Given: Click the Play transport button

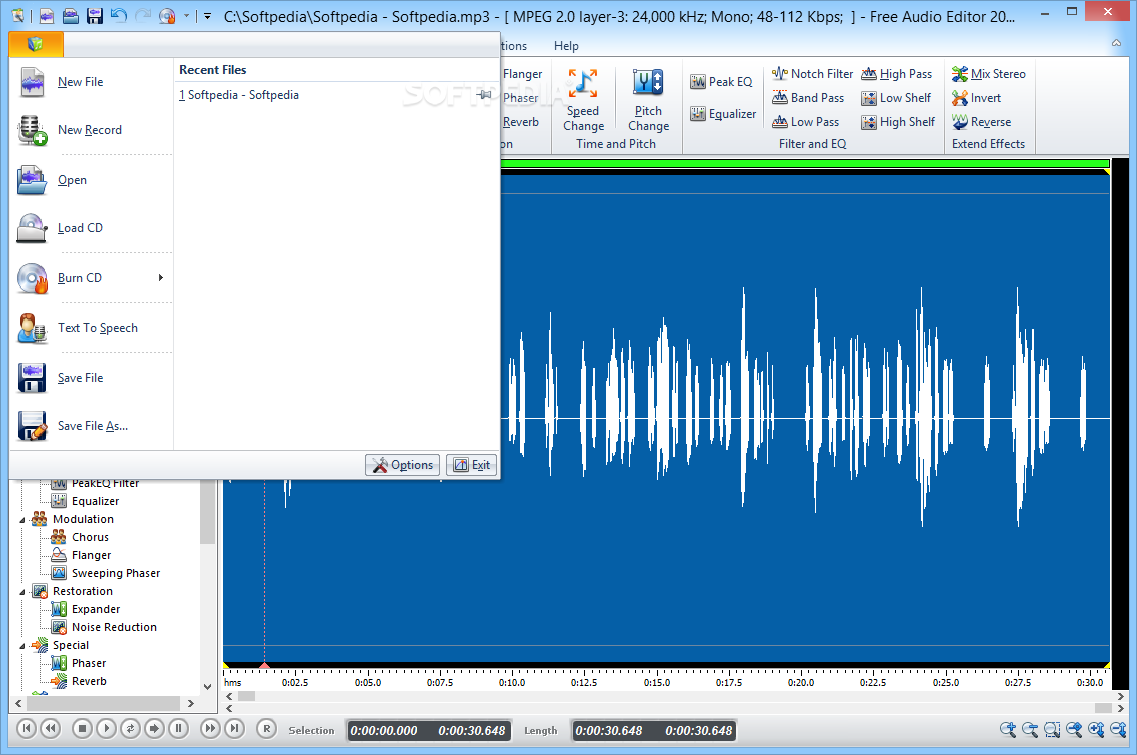Looking at the screenshot, I should coord(107,729).
